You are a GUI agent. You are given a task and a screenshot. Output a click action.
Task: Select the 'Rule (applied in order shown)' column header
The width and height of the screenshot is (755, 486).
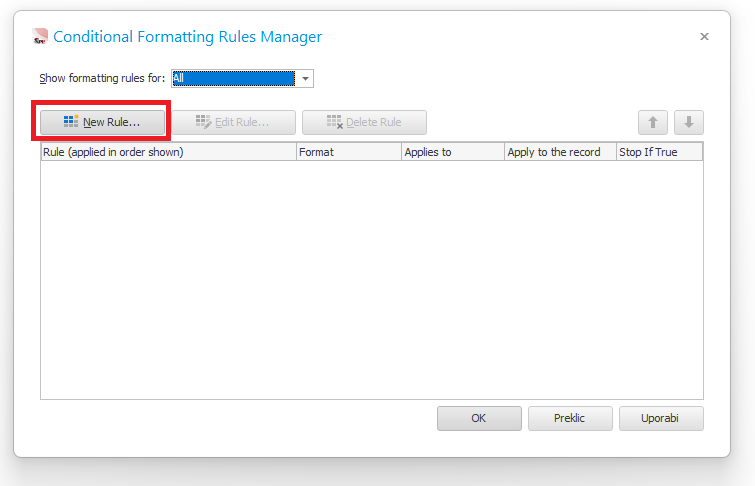coord(168,152)
